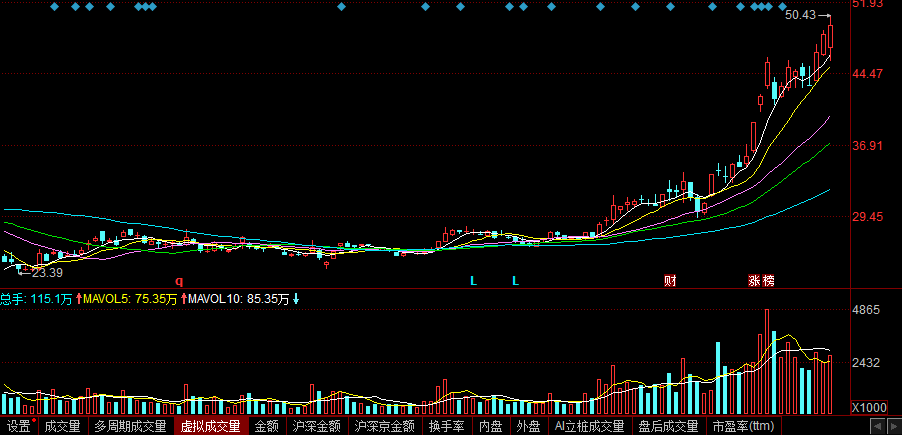Click the red 'q' event marker
This screenshot has height=435, width=902.
tap(180, 282)
